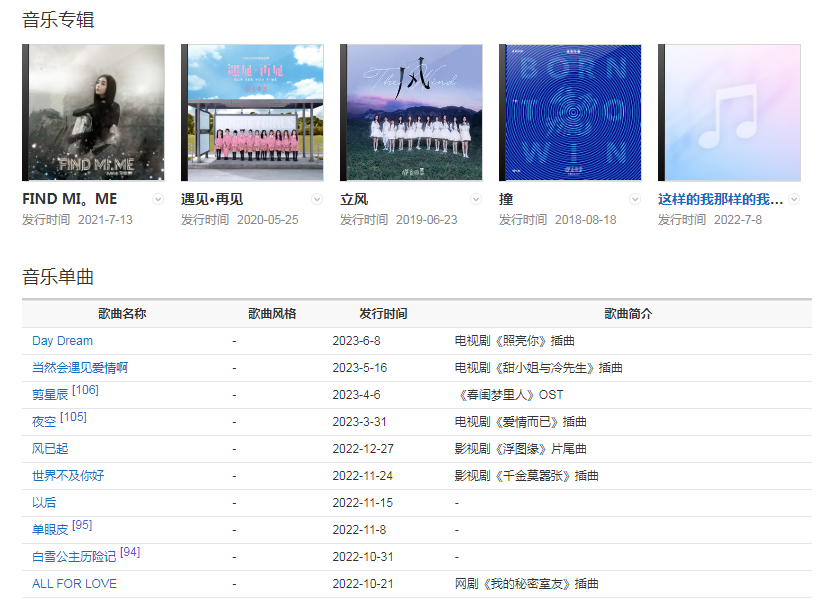The image size is (816, 598).
Task: Open reference 105 footnote beside 夜空
Action: coord(73,417)
